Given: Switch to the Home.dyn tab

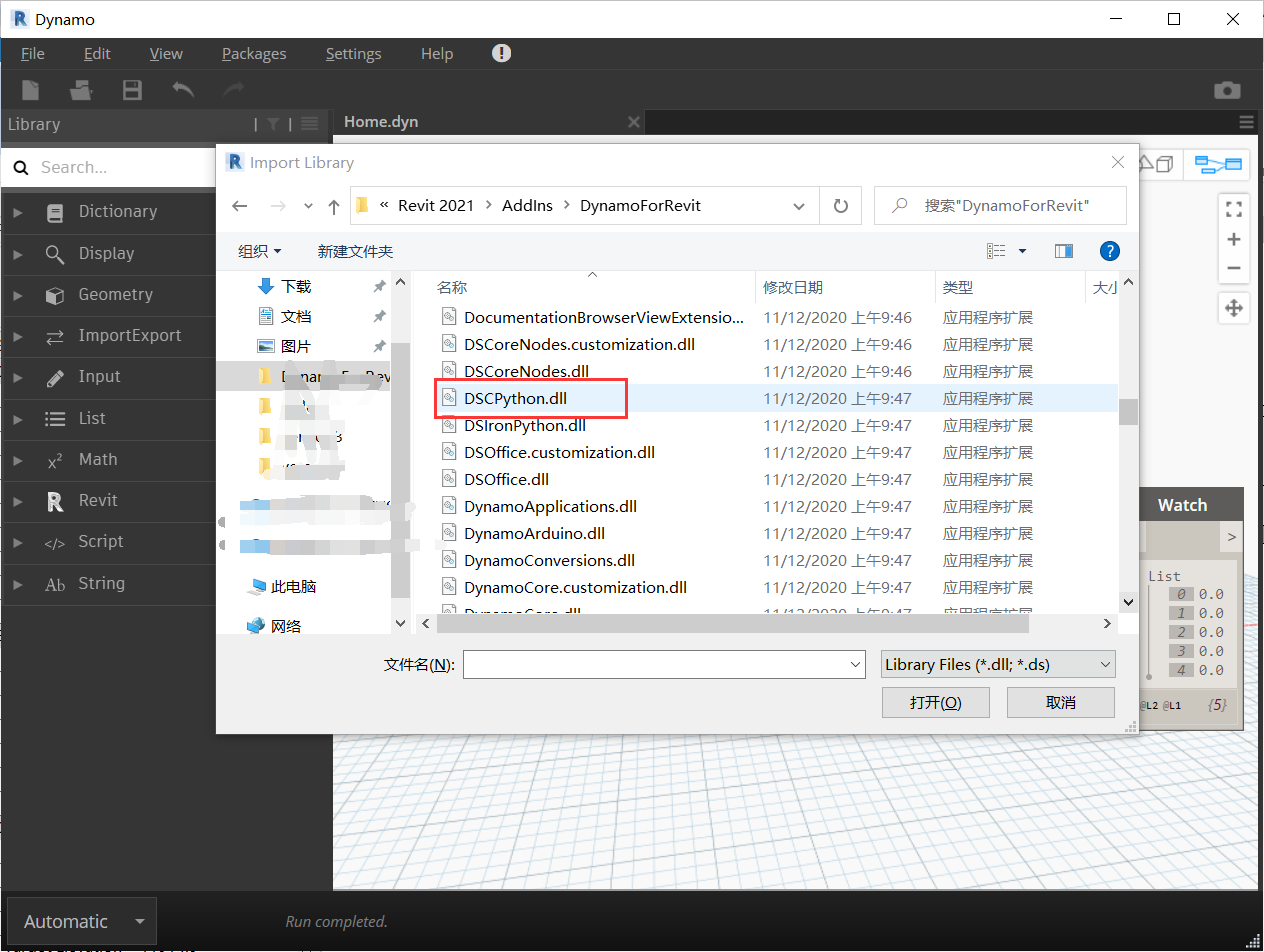Looking at the screenshot, I should pyautogui.click(x=380, y=121).
